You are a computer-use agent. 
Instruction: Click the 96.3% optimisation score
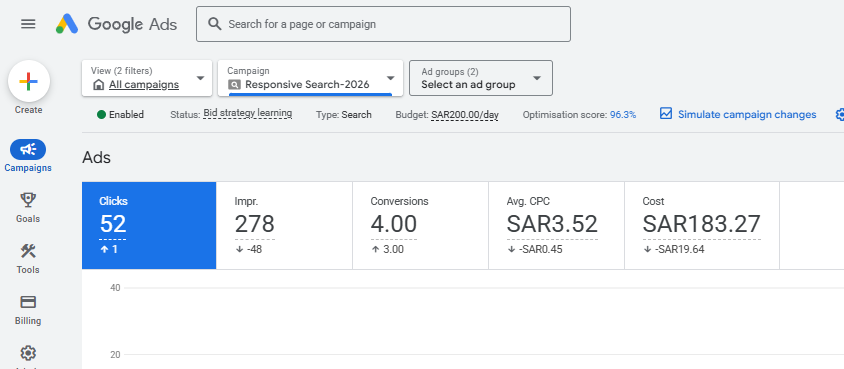click(623, 115)
